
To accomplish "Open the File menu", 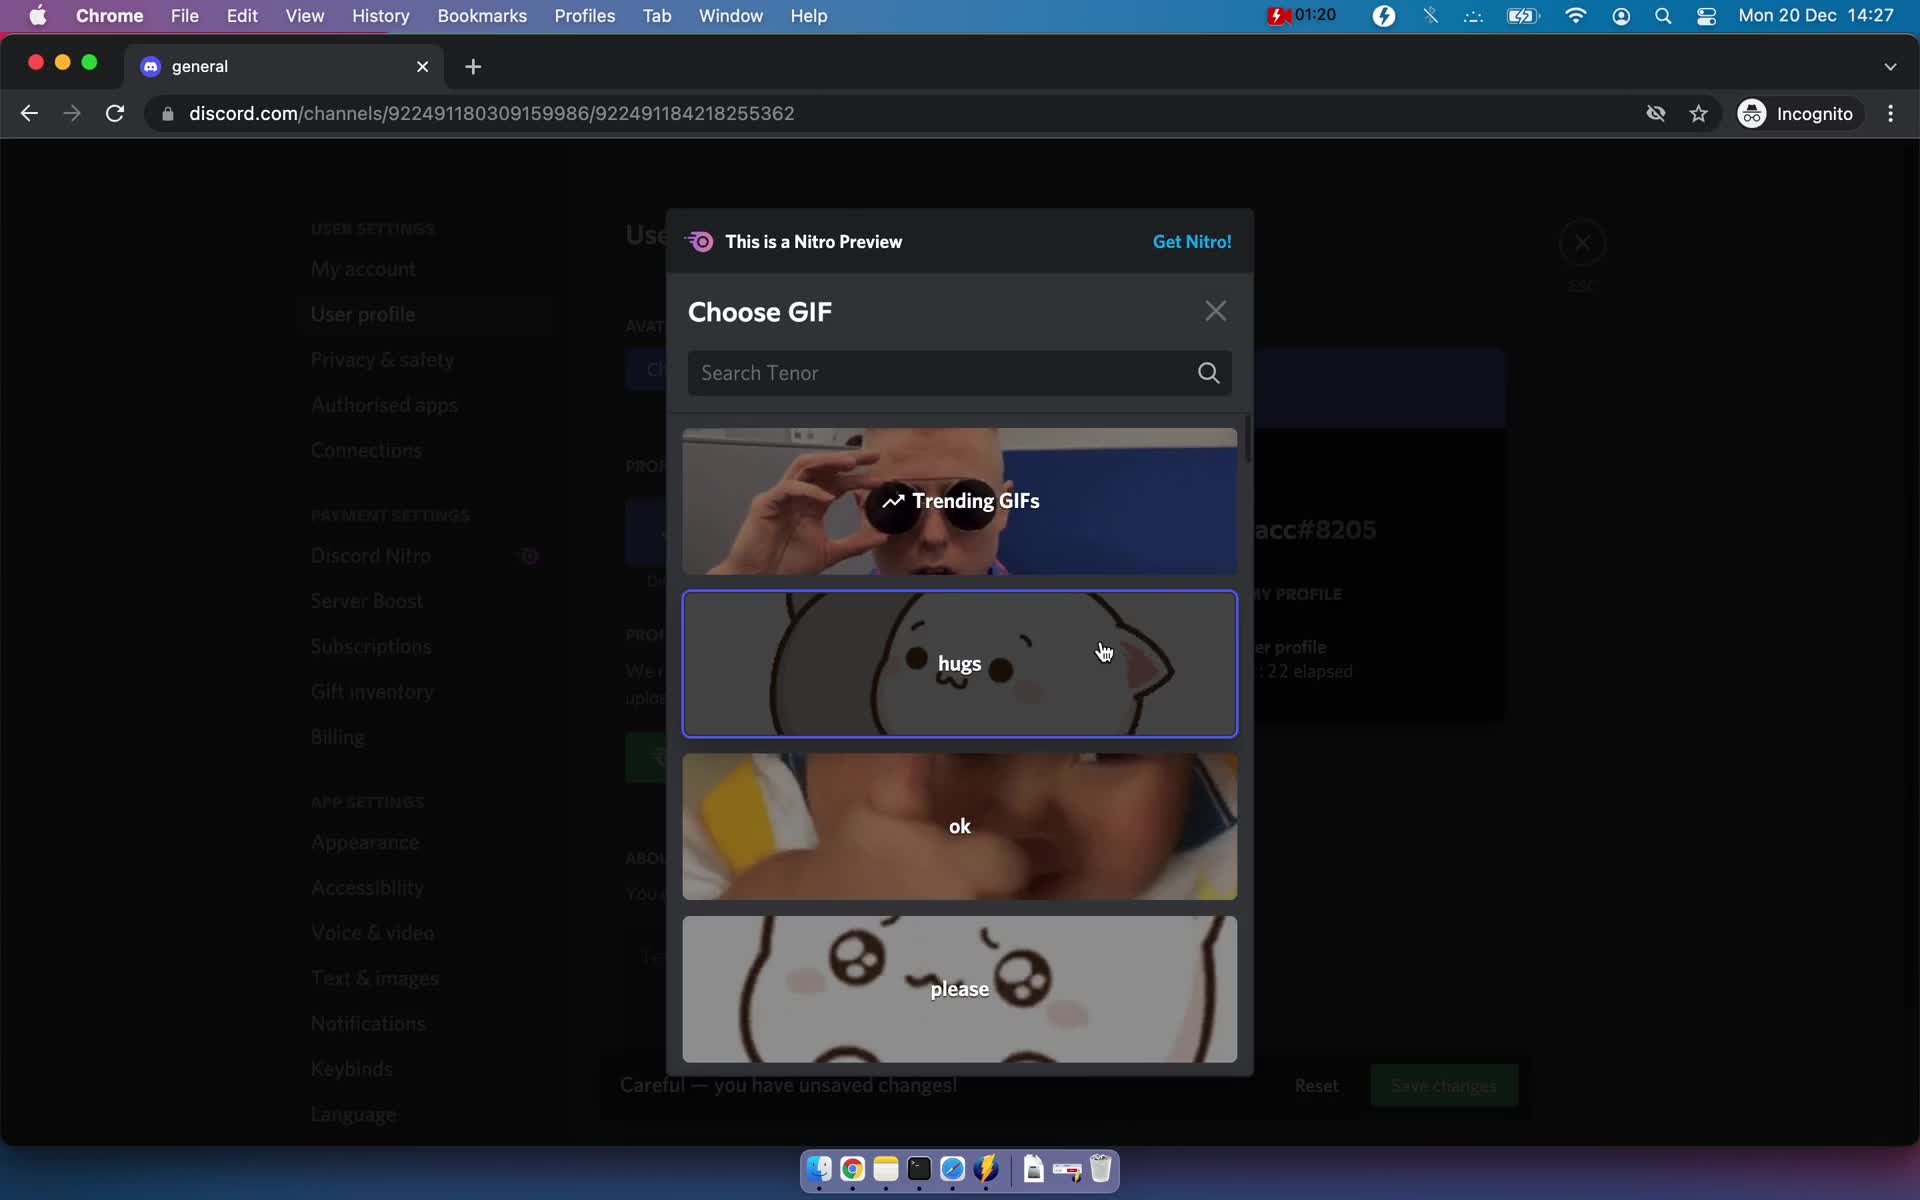I will click(x=184, y=16).
